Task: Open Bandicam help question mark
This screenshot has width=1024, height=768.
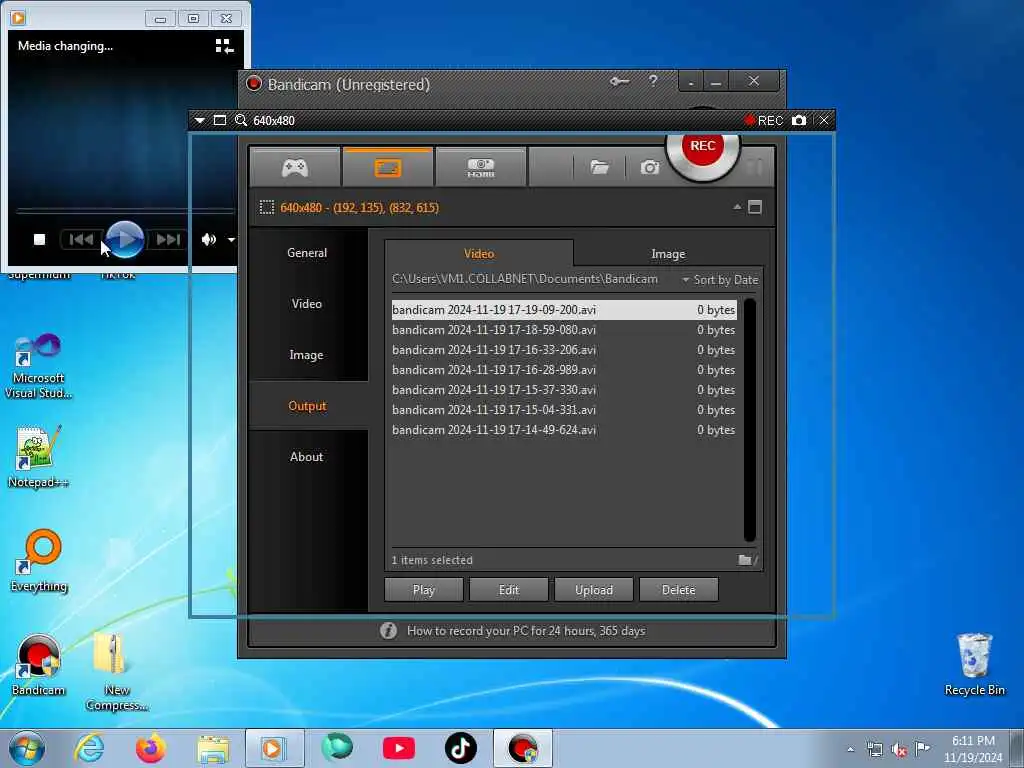Action: pyautogui.click(x=653, y=81)
